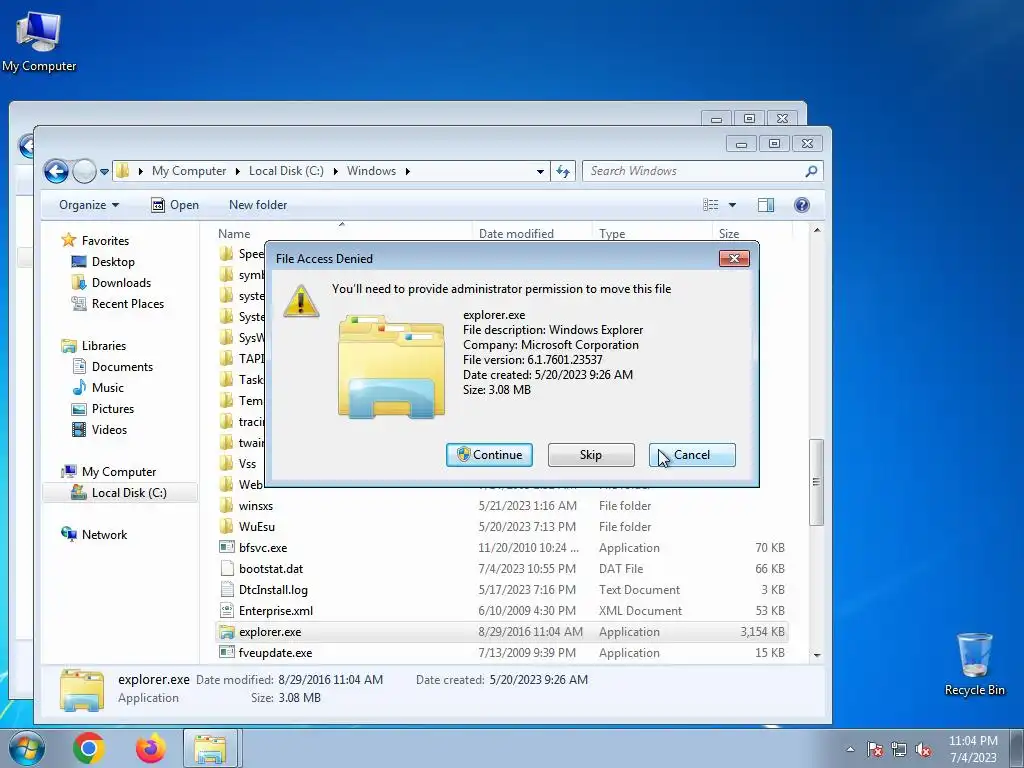This screenshot has height=768, width=1024.
Task: Select Local Disk (C:) in sidebar
Action: pyautogui.click(x=120, y=492)
